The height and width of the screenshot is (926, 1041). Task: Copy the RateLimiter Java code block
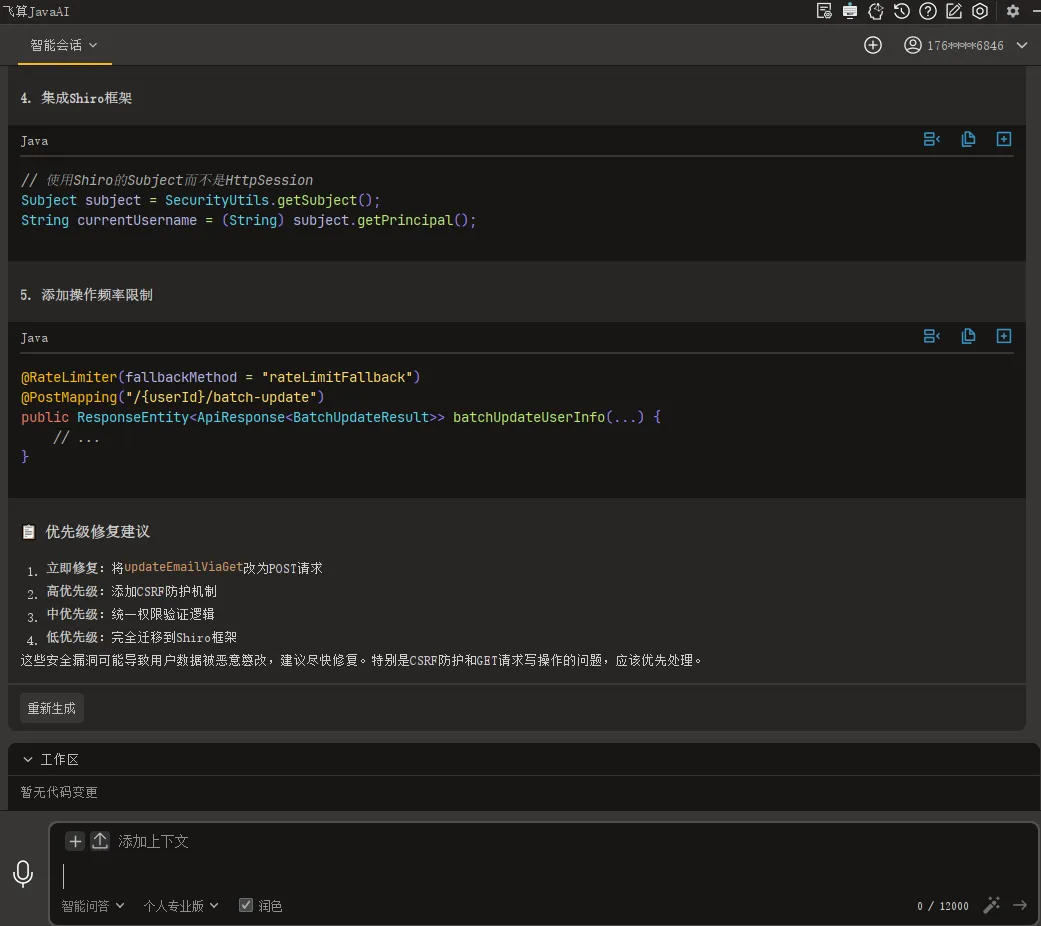[x=969, y=337]
